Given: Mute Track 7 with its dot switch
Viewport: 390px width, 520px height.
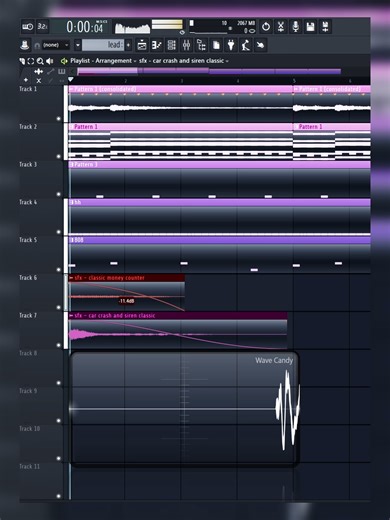Looking at the screenshot, I should (59, 345).
